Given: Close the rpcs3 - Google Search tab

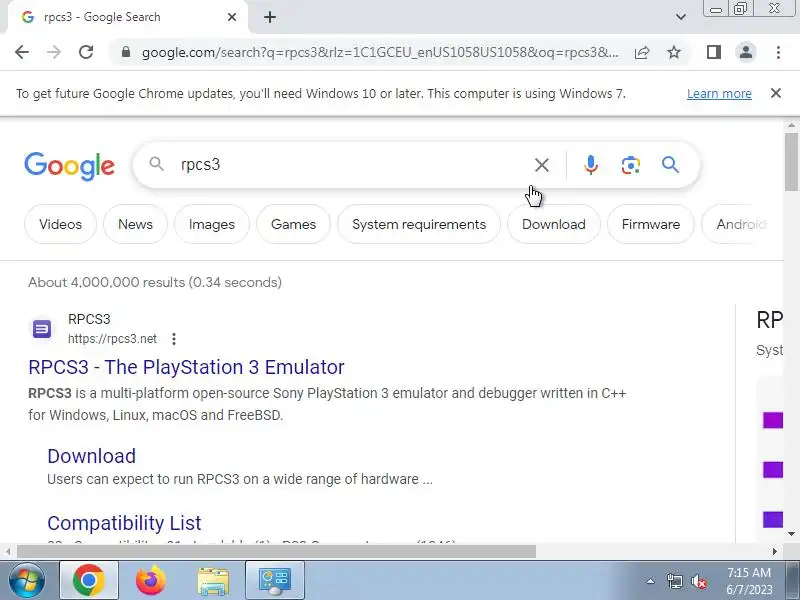Looking at the screenshot, I should click(232, 17).
